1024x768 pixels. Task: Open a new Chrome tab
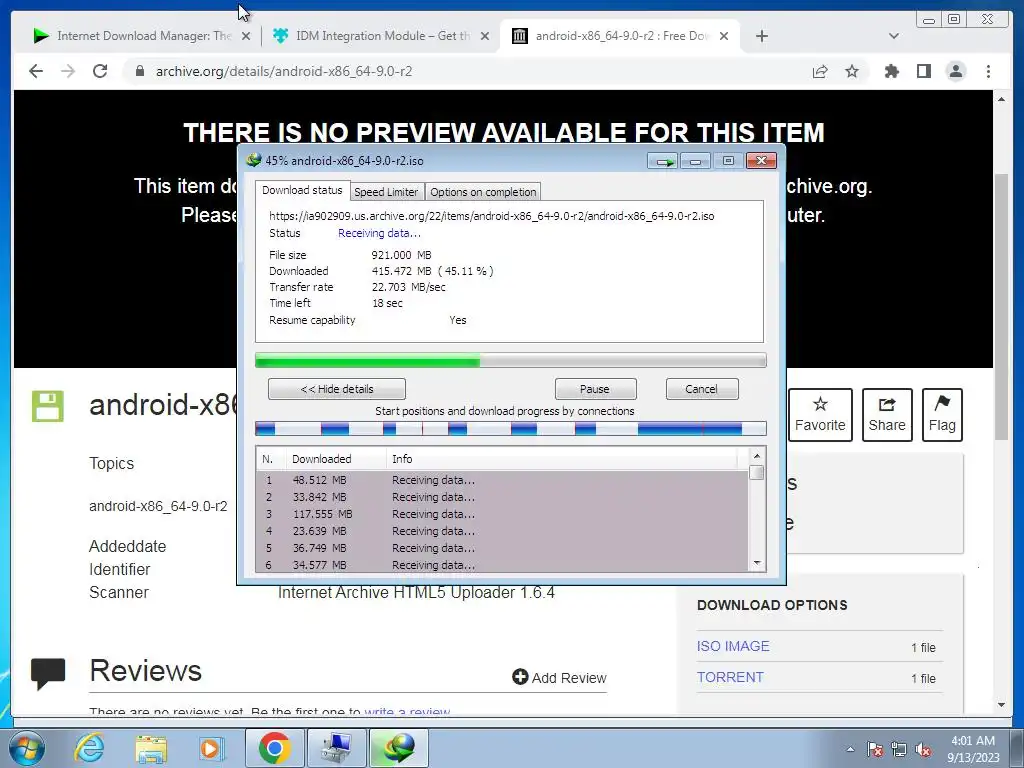point(761,36)
